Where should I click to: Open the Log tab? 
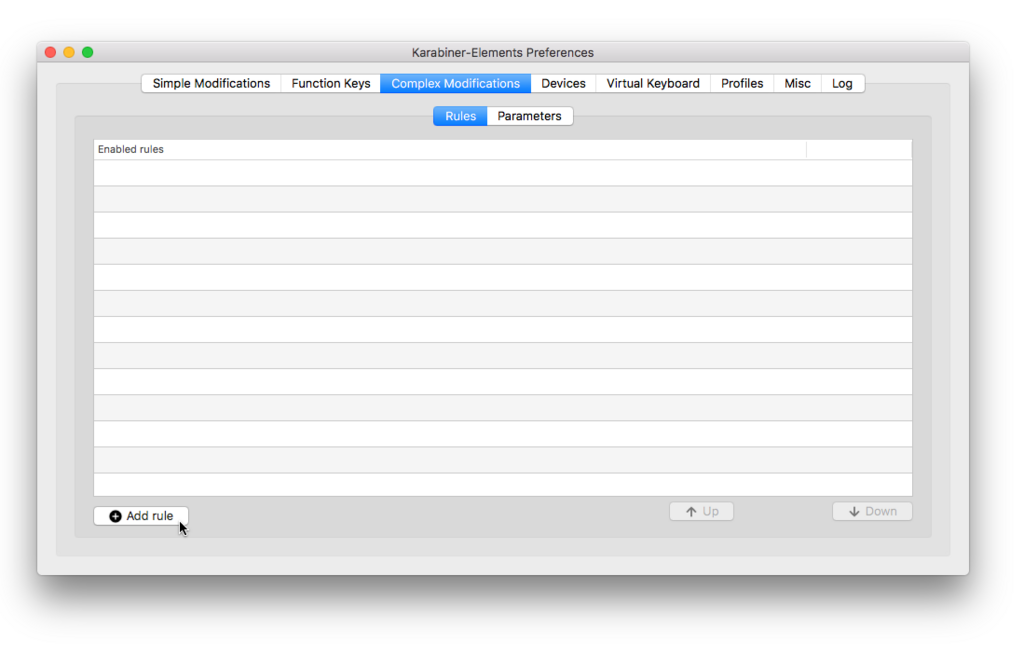pyautogui.click(x=842, y=84)
